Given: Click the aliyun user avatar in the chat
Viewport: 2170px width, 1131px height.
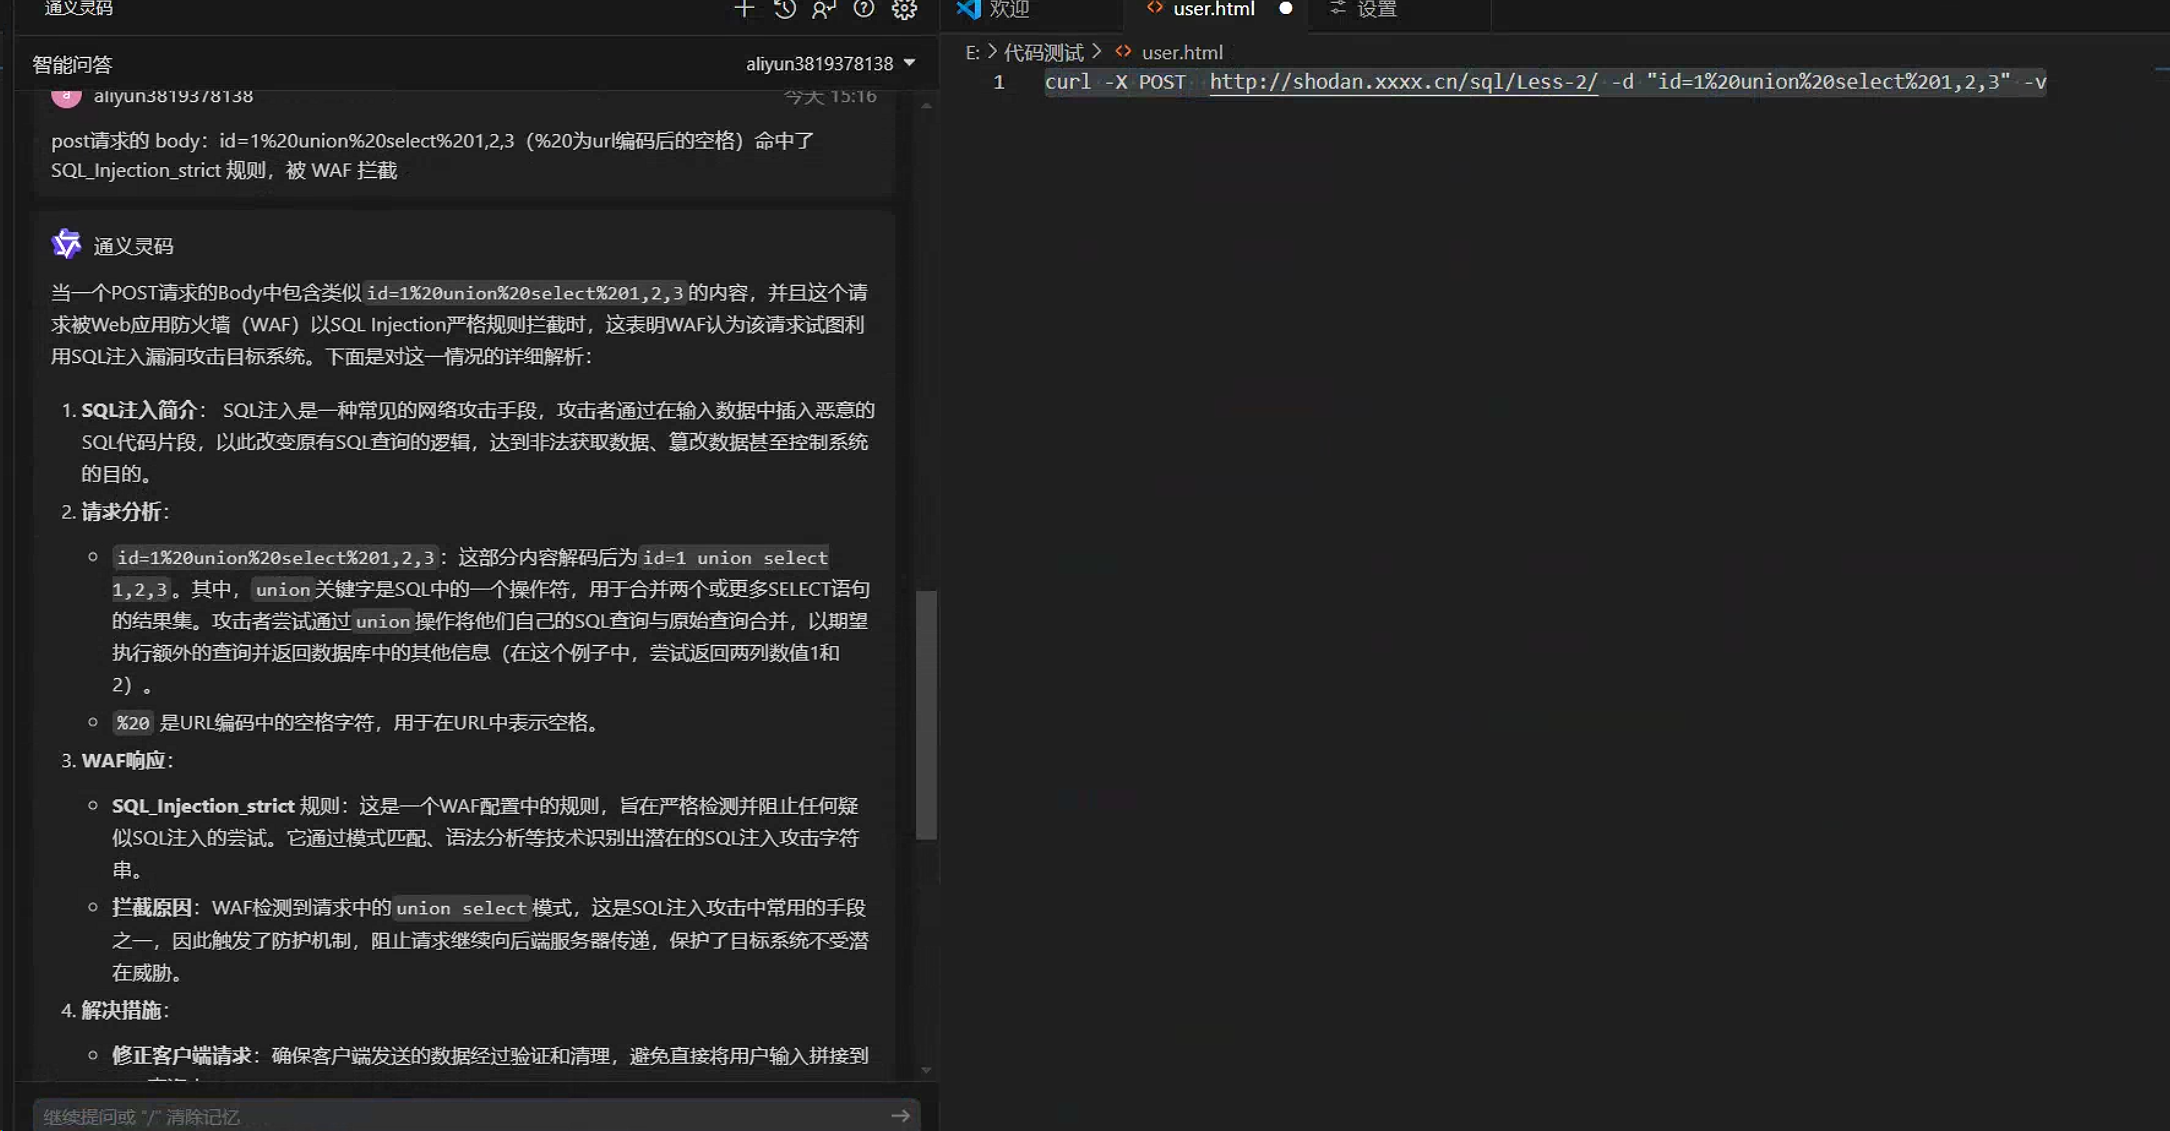Looking at the screenshot, I should pos(65,94).
